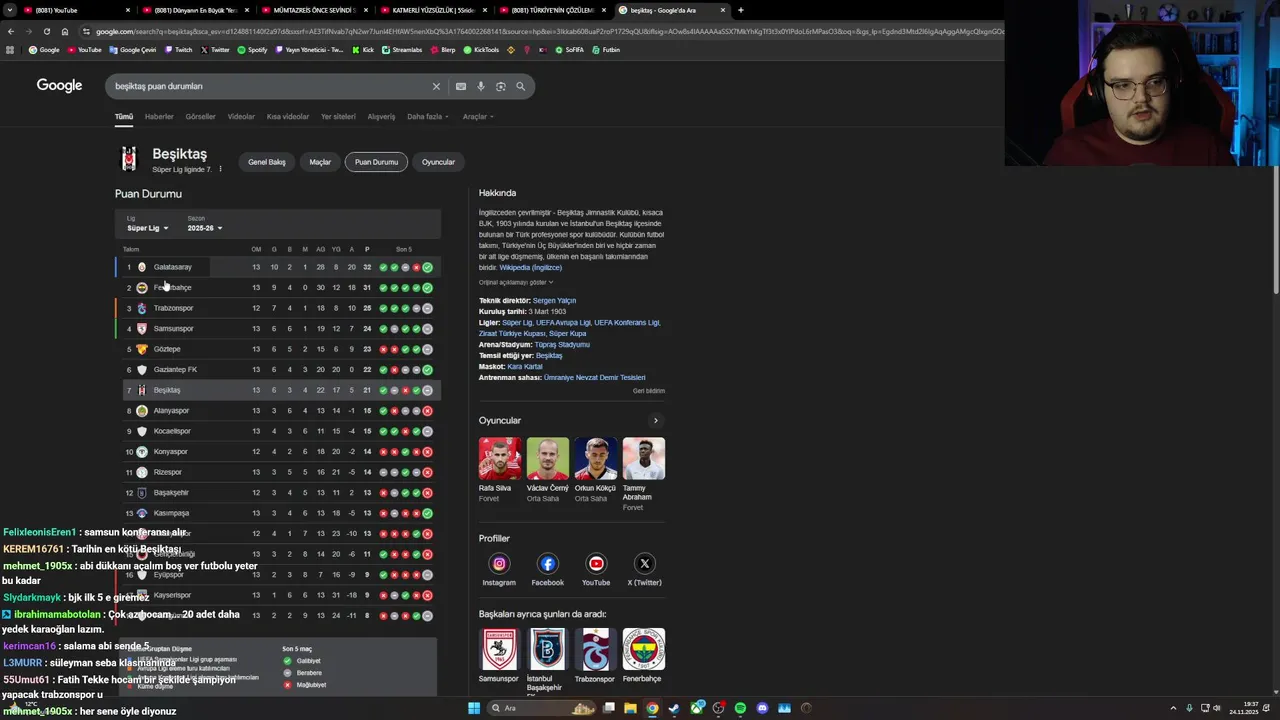Open Discord from the taskbar
1280x720 pixels.
click(762, 708)
